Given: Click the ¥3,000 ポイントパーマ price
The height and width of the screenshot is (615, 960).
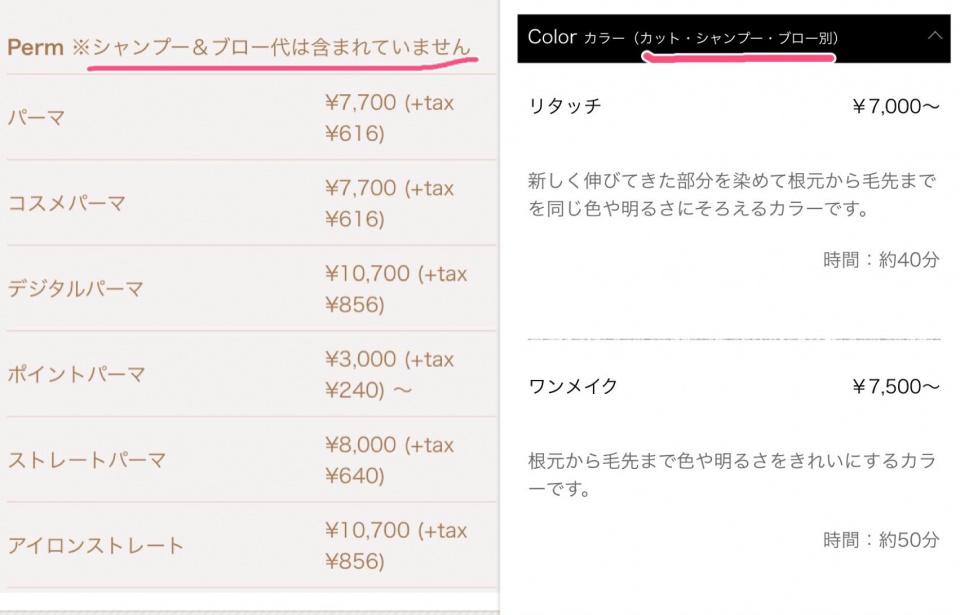Looking at the screenshot, I should point(389,374).
